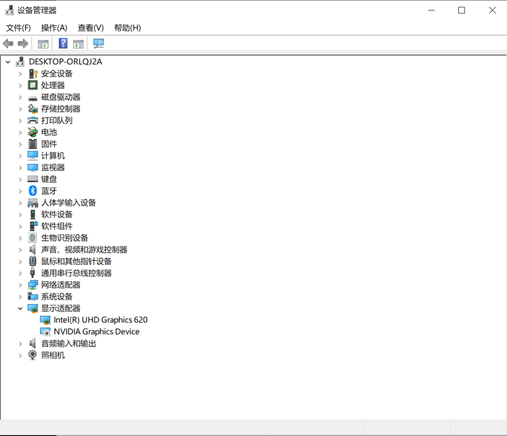Click the Back arrow toolbar icon
Screen dimensions: 507x436
click(x=8, y=43)
